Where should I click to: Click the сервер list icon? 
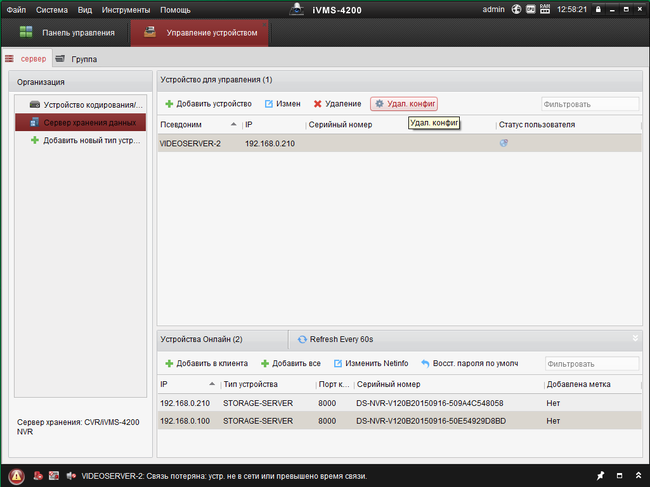10,59
